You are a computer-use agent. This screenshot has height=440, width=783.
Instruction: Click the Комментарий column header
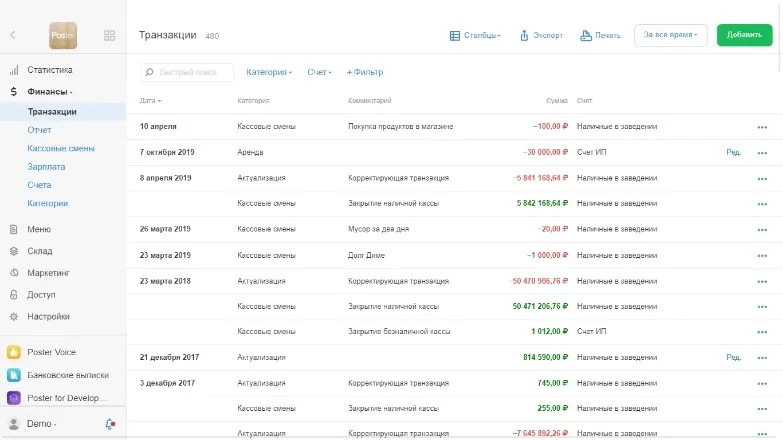370,100
